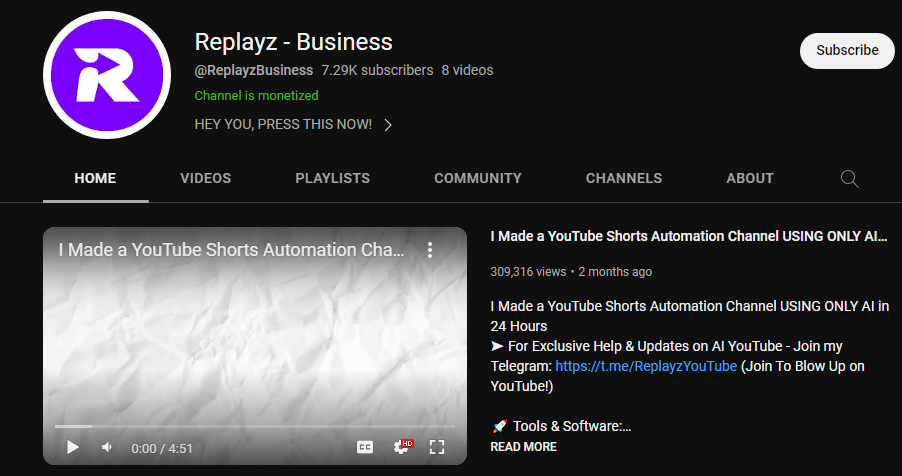Mute the video volume speaker icon
Viewport: 902px width, 476px height.
[107, 447]
